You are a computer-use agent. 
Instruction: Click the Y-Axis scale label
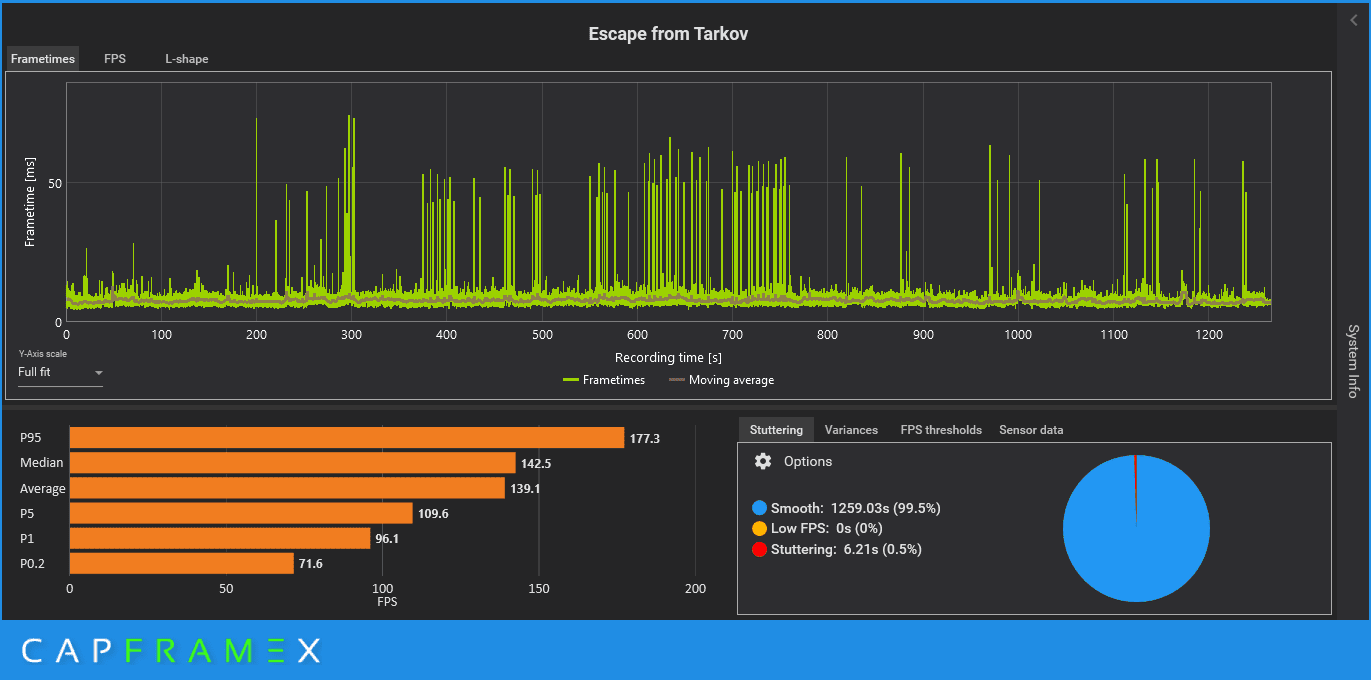42,354
